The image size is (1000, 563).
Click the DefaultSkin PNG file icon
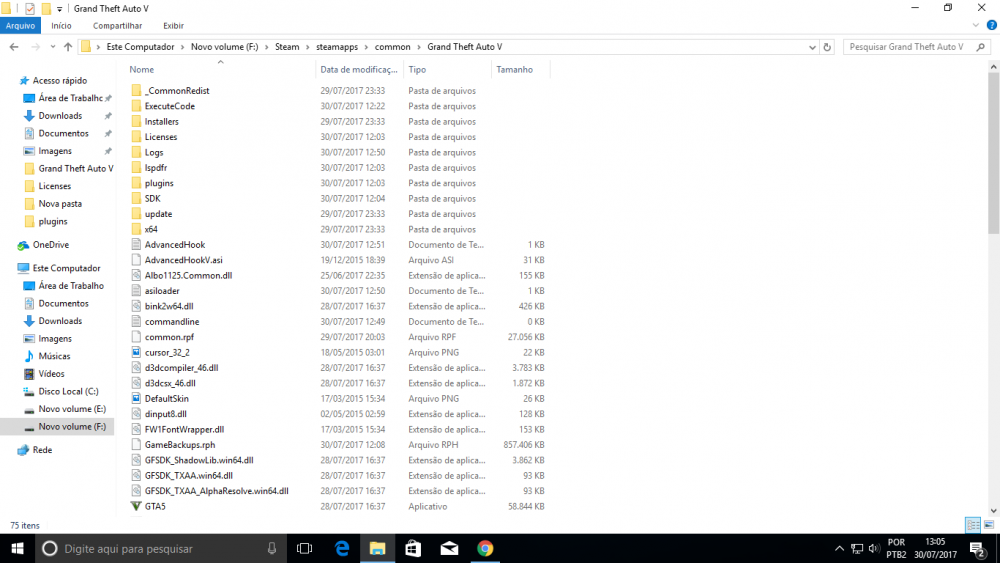(136, 398)
